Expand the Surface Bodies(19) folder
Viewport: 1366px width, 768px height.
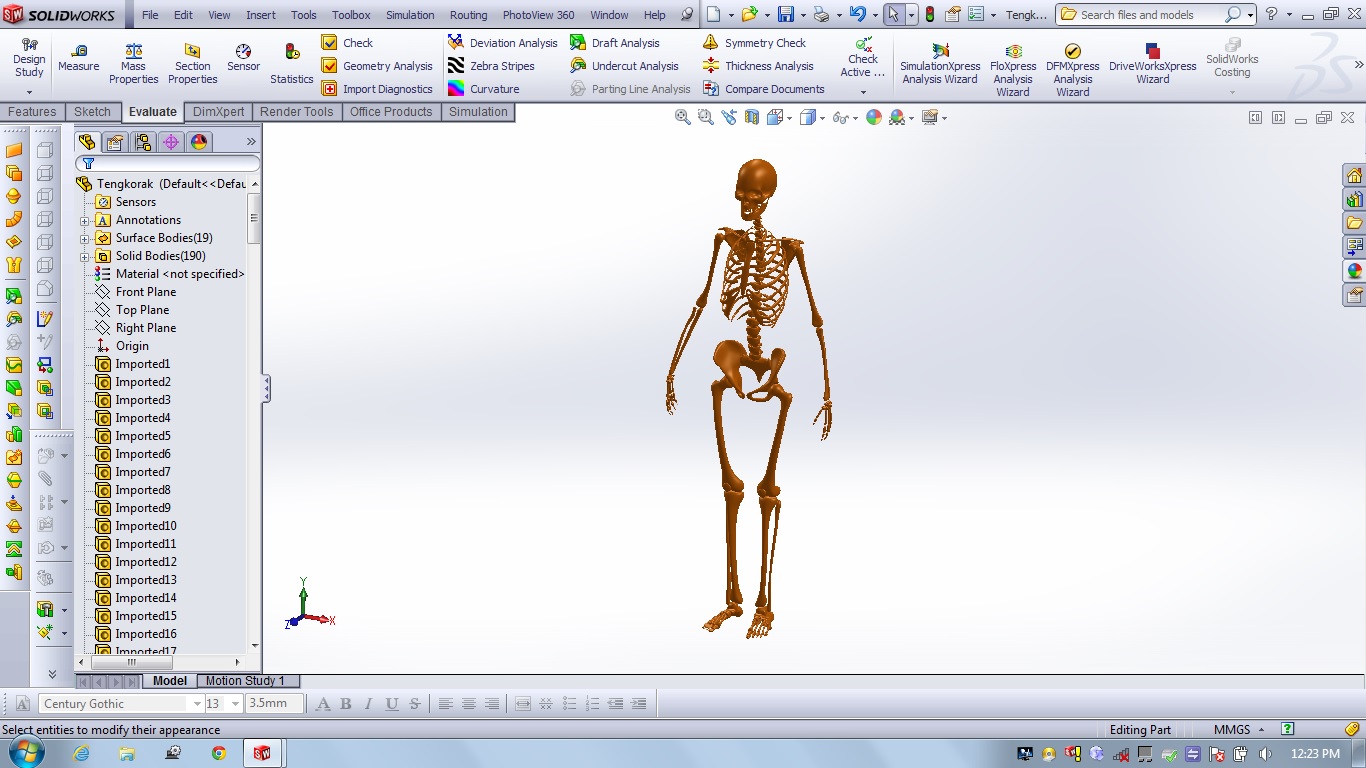[85, 238]
